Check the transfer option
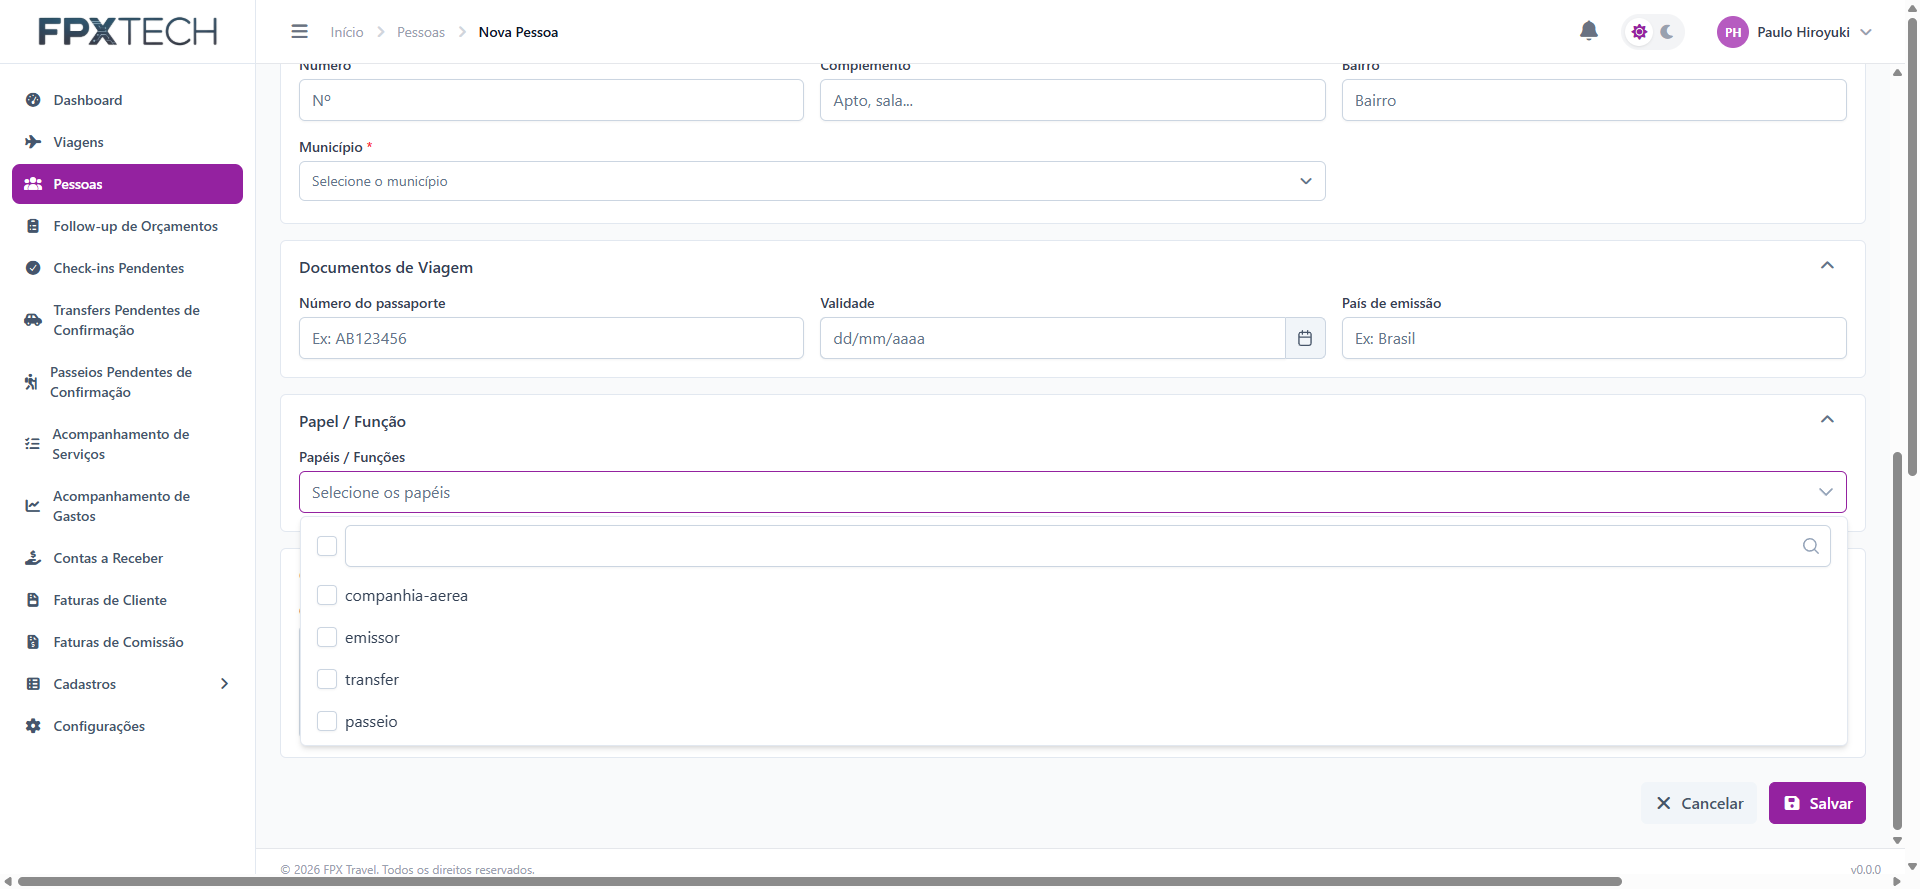1920x889 pixels. (327, 679)
